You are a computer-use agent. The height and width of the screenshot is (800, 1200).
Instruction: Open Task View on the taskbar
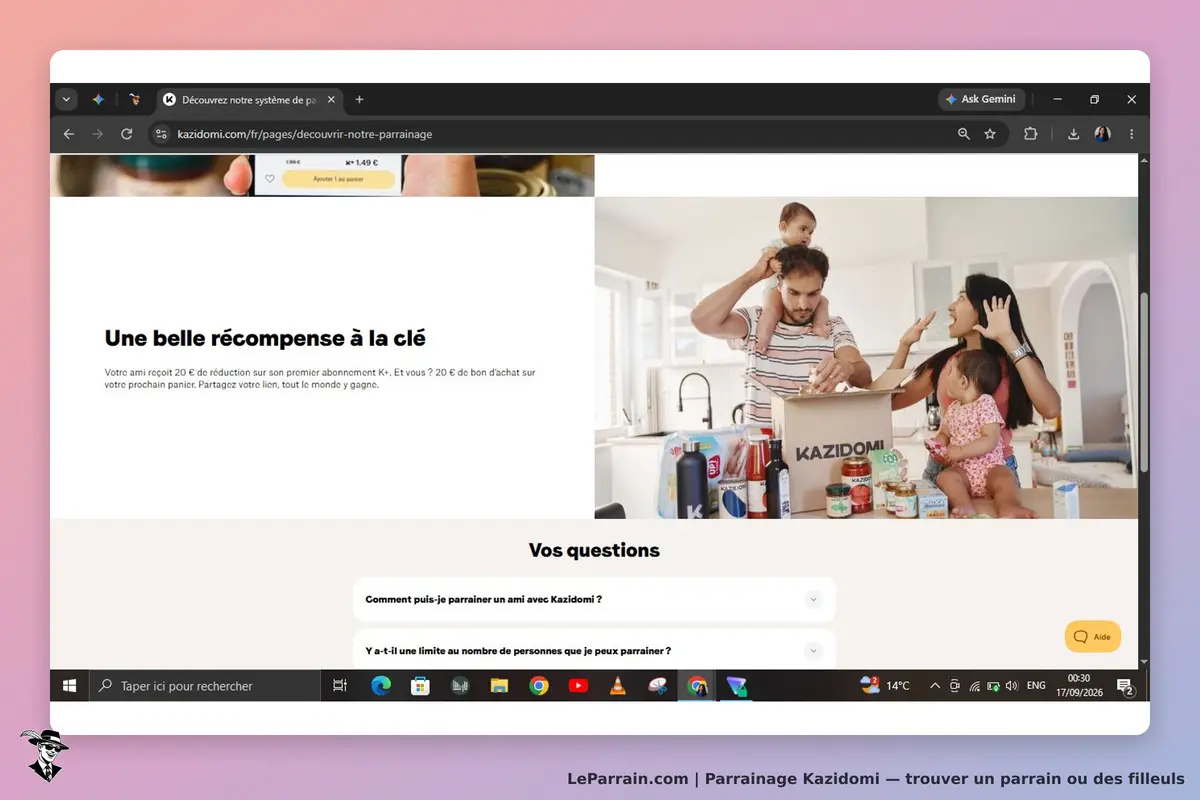click(x=340, y=686)
